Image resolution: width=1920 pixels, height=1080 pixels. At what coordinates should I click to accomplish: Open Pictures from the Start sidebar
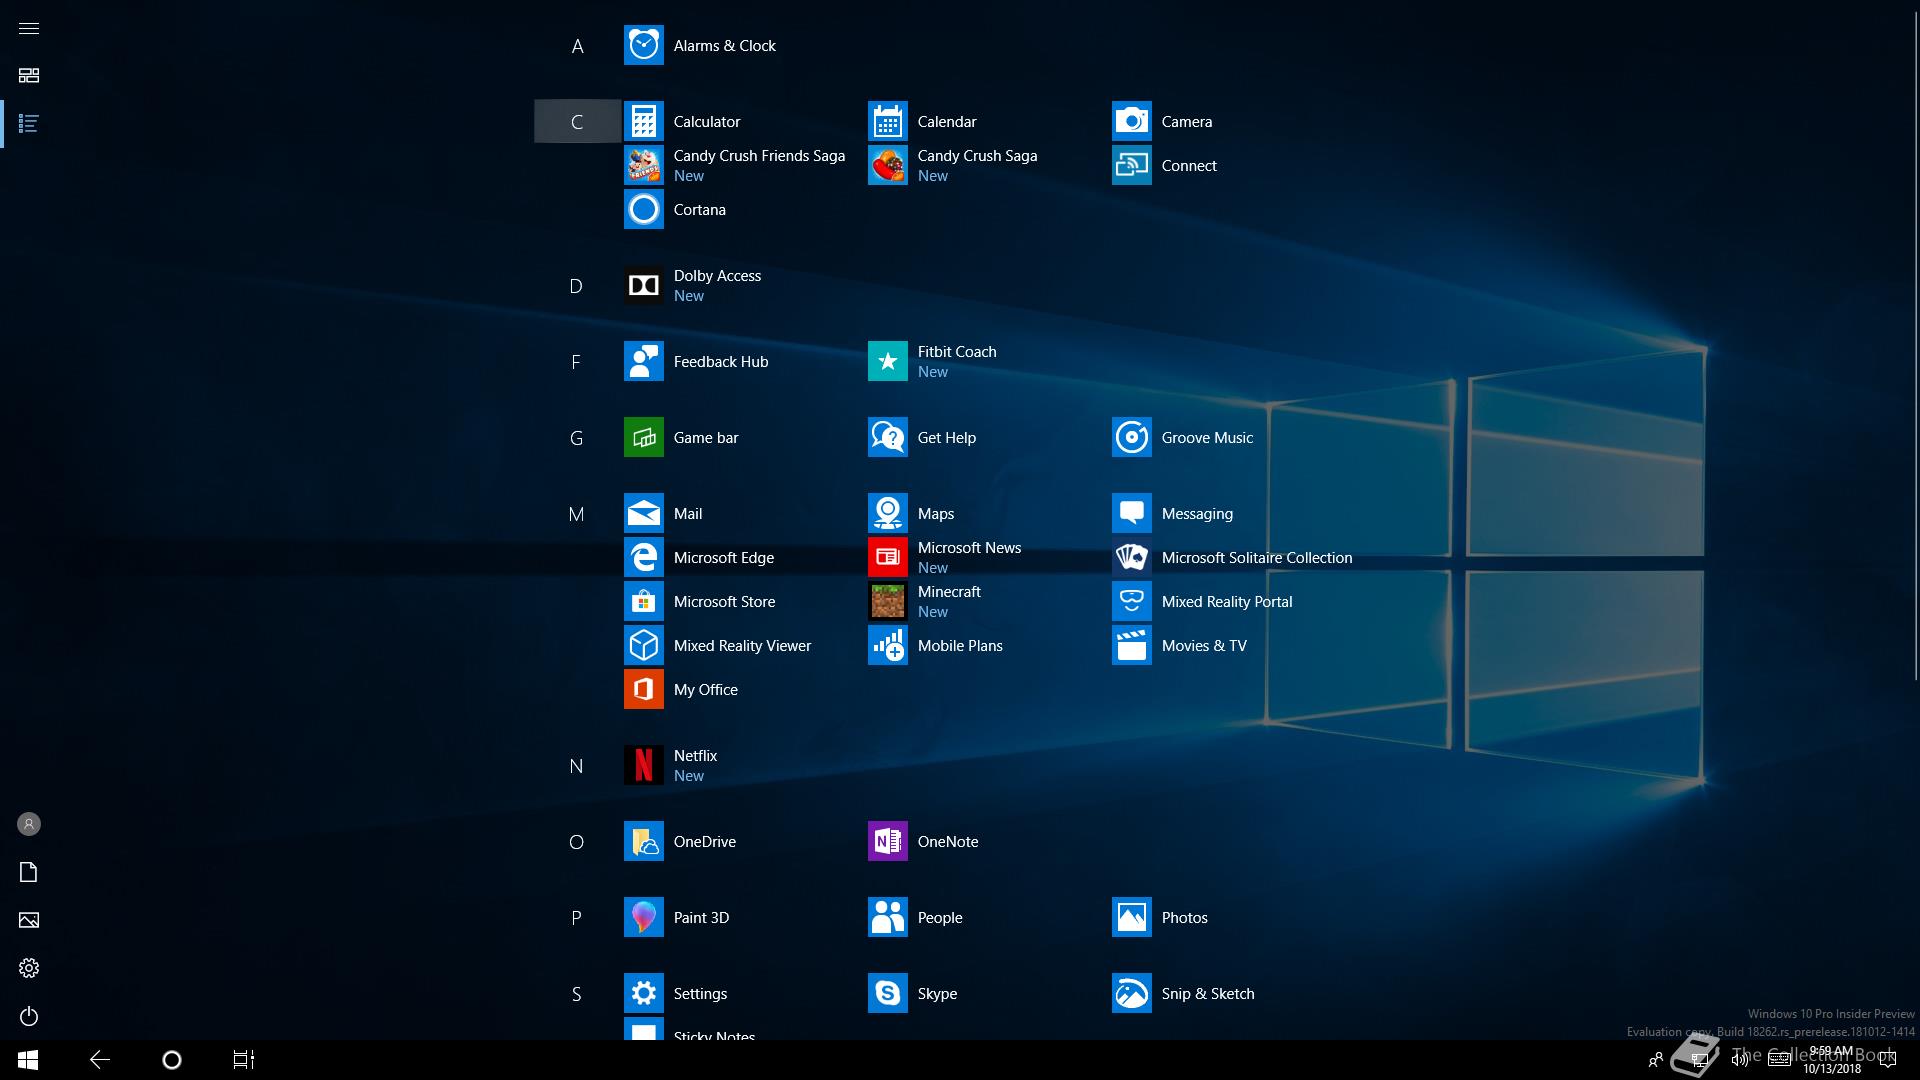29,920
